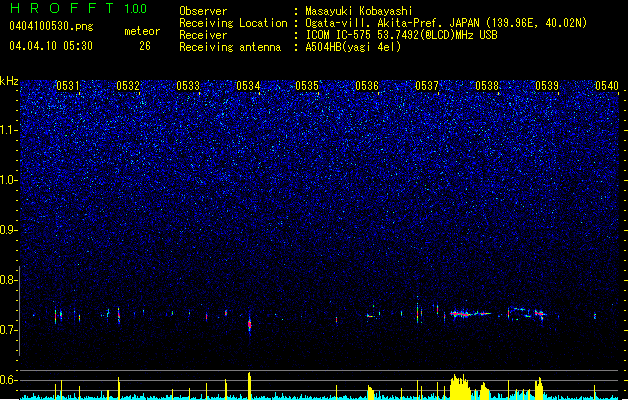Click the 0539 time marker
This screenshot has height=400, width=629.
click(x=547, y=86)
